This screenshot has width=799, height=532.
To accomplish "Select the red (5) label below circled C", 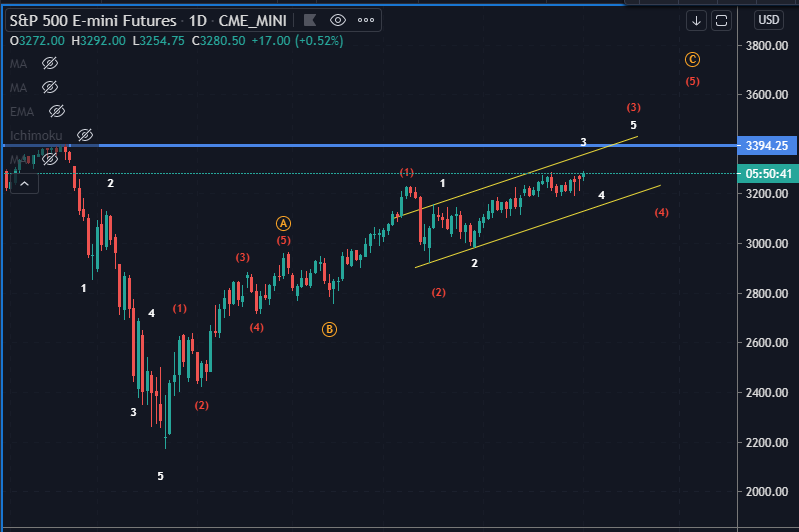I will [x=692, y=81].
